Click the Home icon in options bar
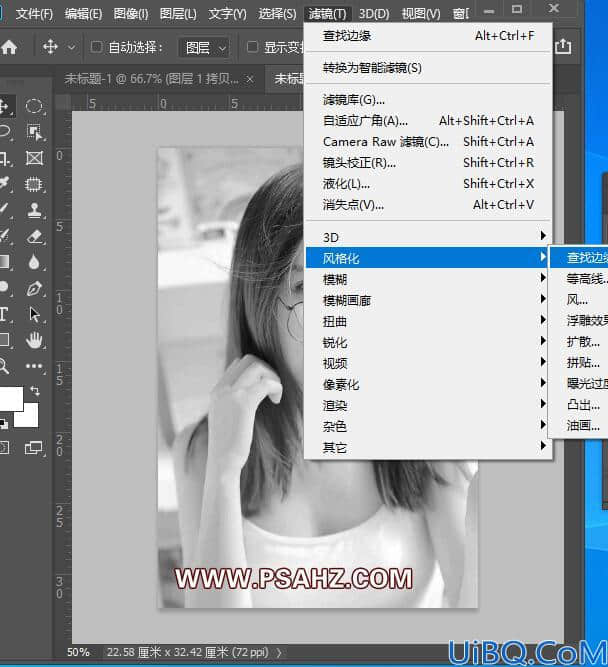The image size is (608, 667). (x=9, y=47)
